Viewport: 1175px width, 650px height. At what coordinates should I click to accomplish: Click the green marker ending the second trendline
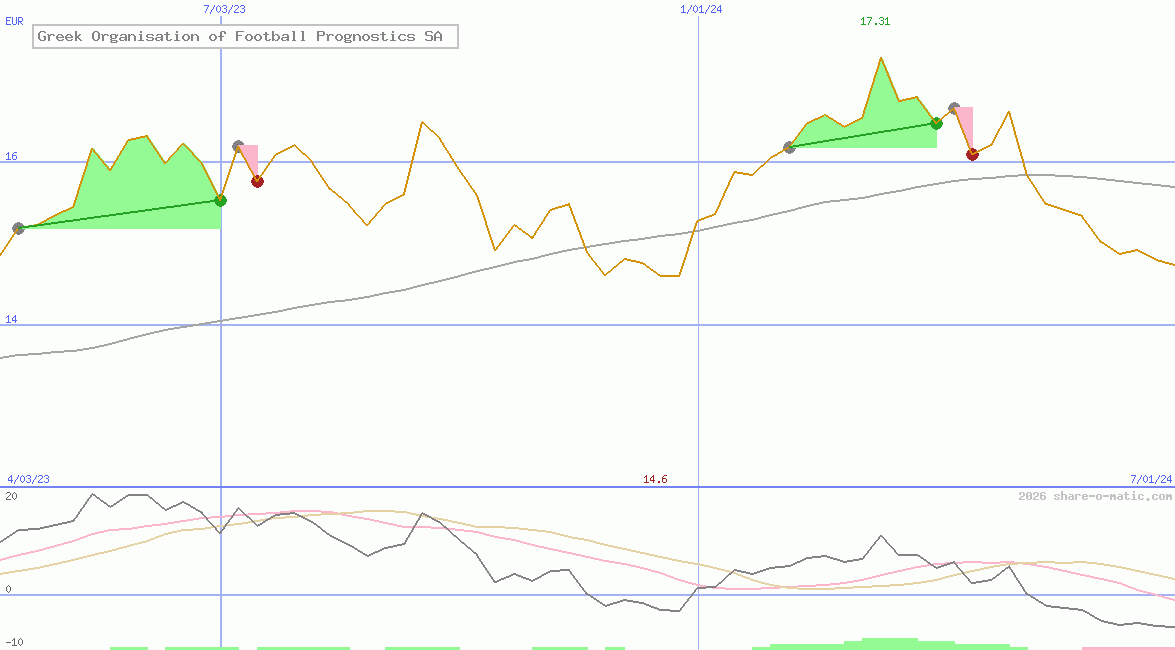pyautogui.click(x=937, y=123)
